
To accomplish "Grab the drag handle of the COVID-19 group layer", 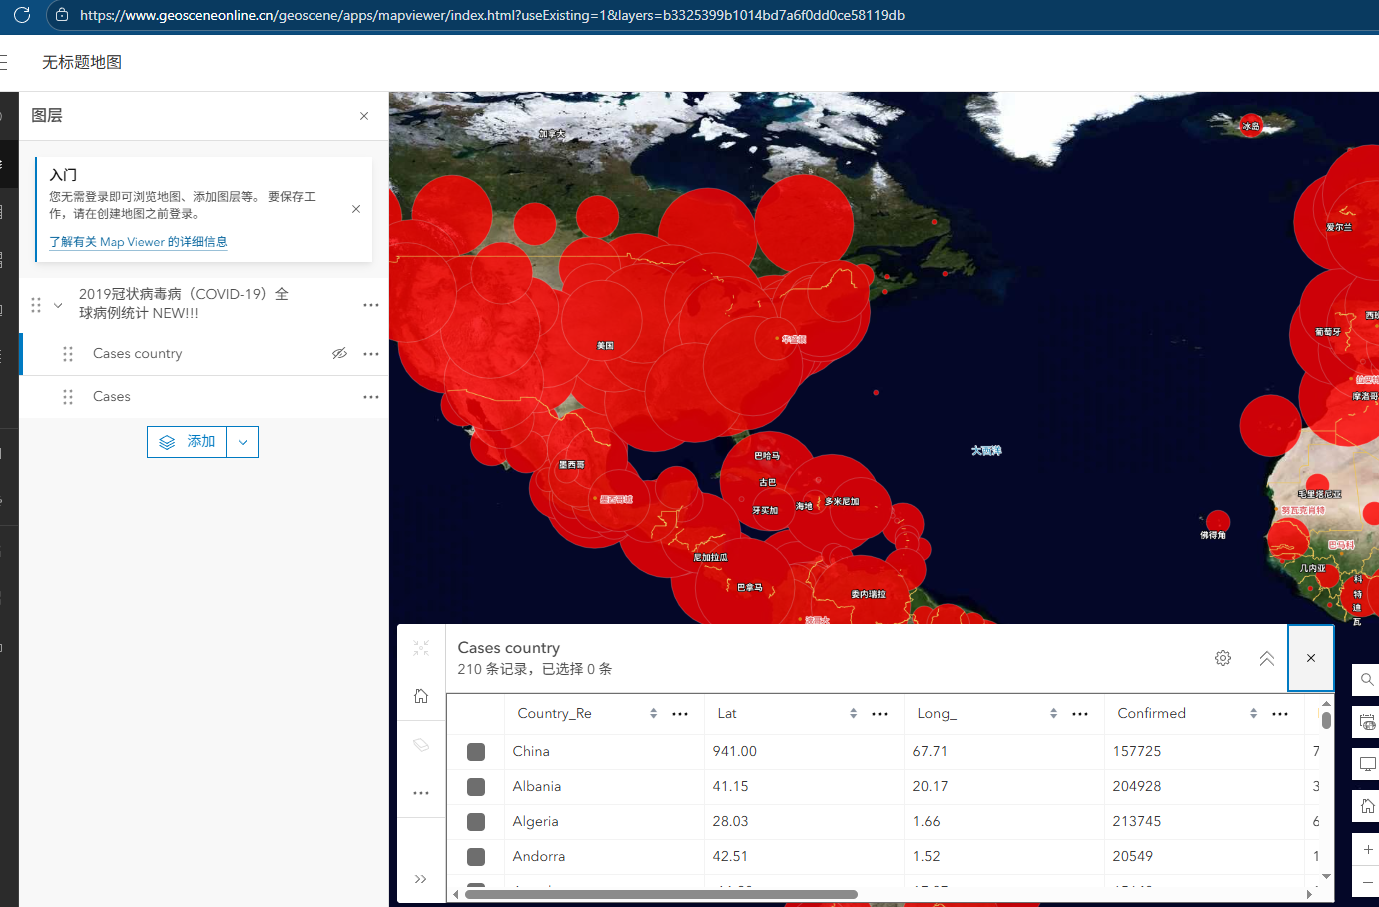I will (x=36, y=305).
